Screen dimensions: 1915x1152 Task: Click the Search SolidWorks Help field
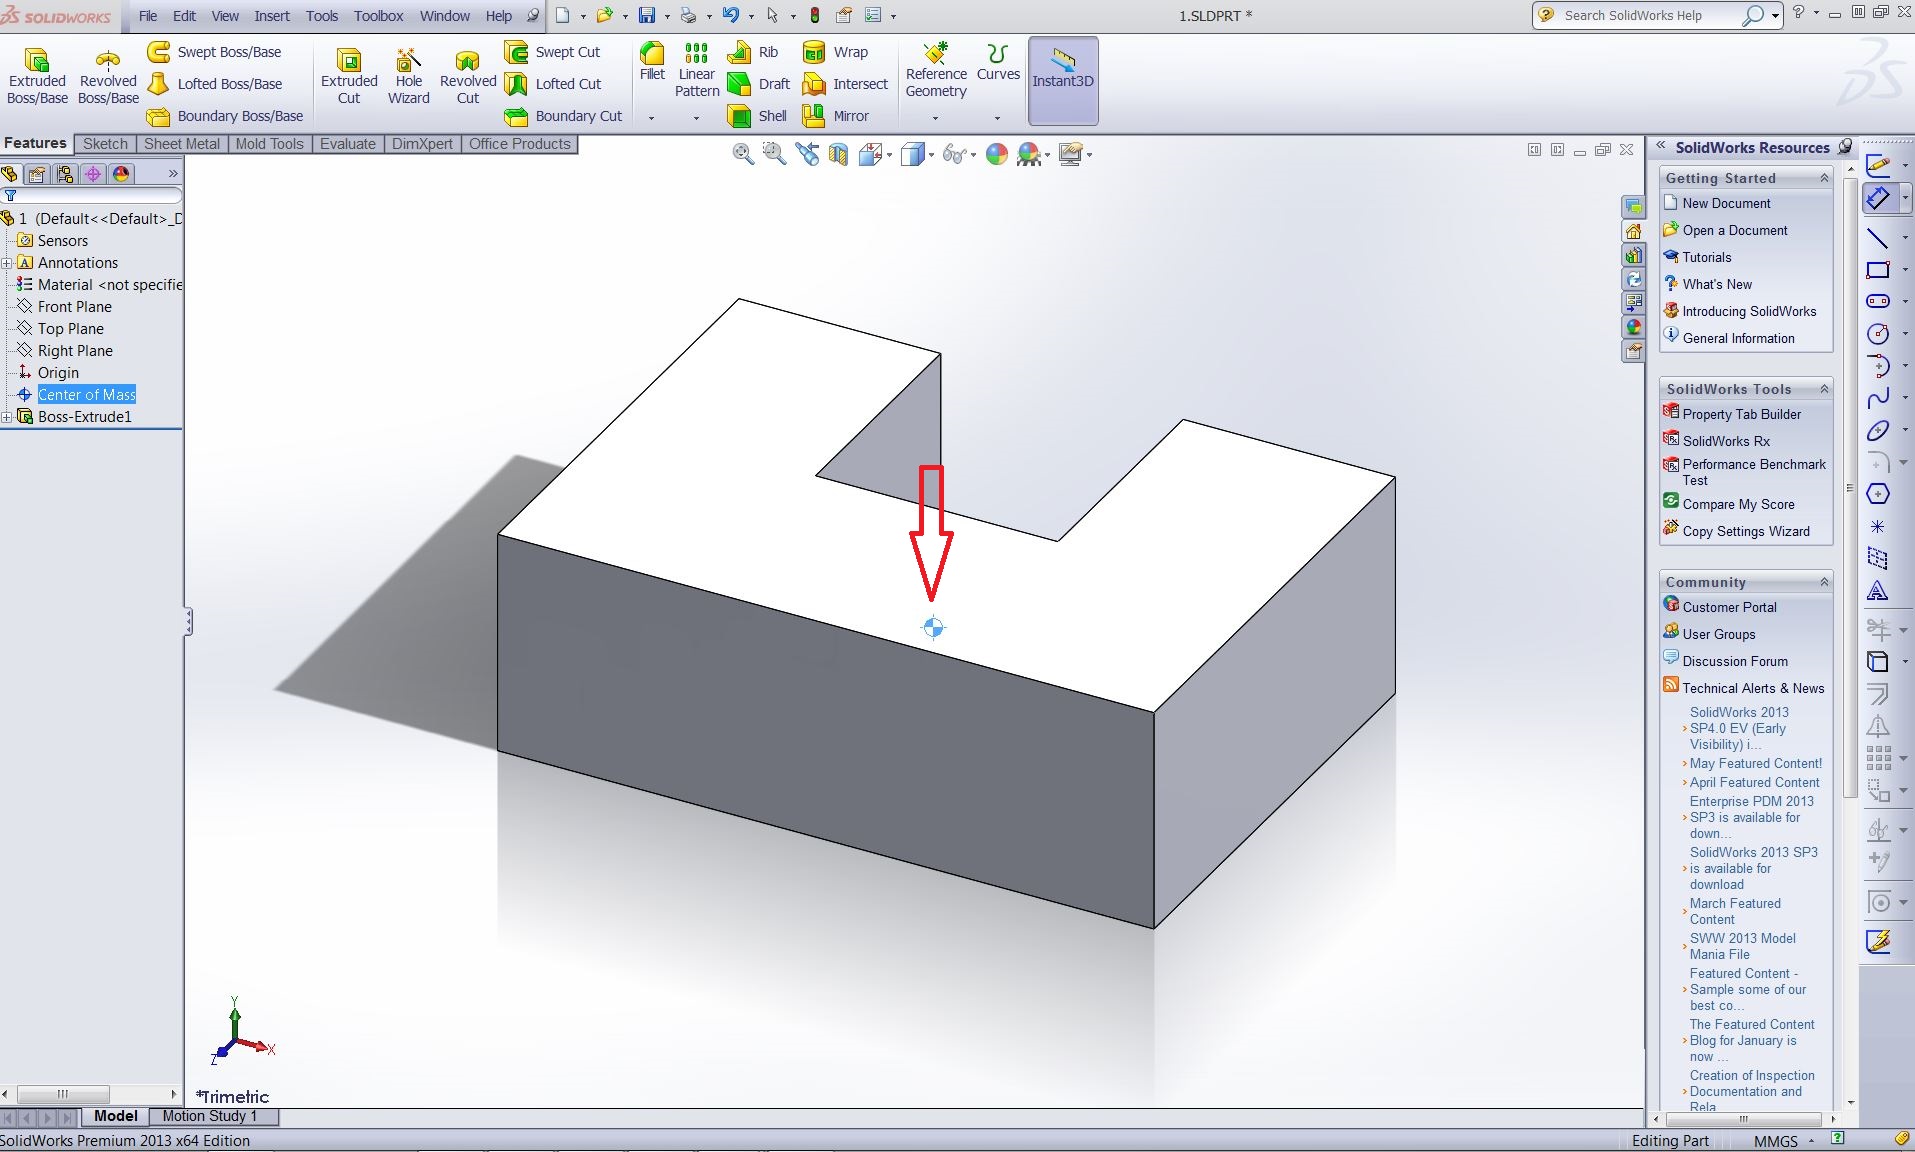[1648, 16]
